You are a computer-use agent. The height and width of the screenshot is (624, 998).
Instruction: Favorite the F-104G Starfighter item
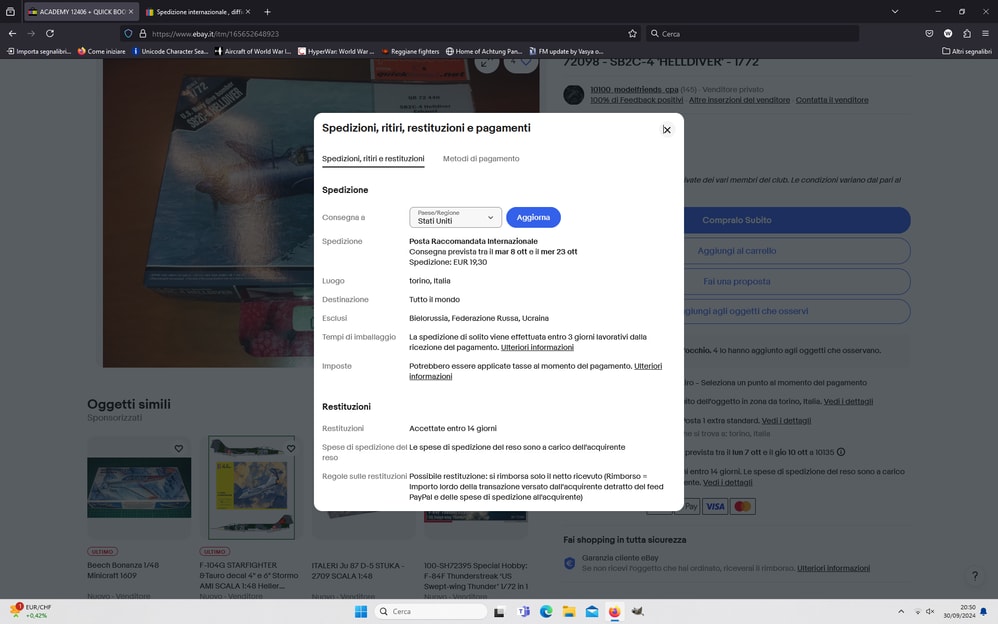291,448
